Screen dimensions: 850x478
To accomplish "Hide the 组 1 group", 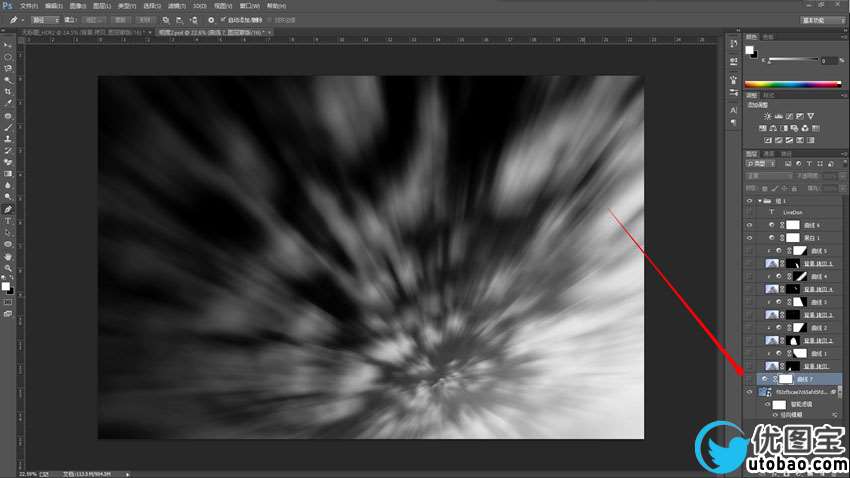I will pos(749,201).
